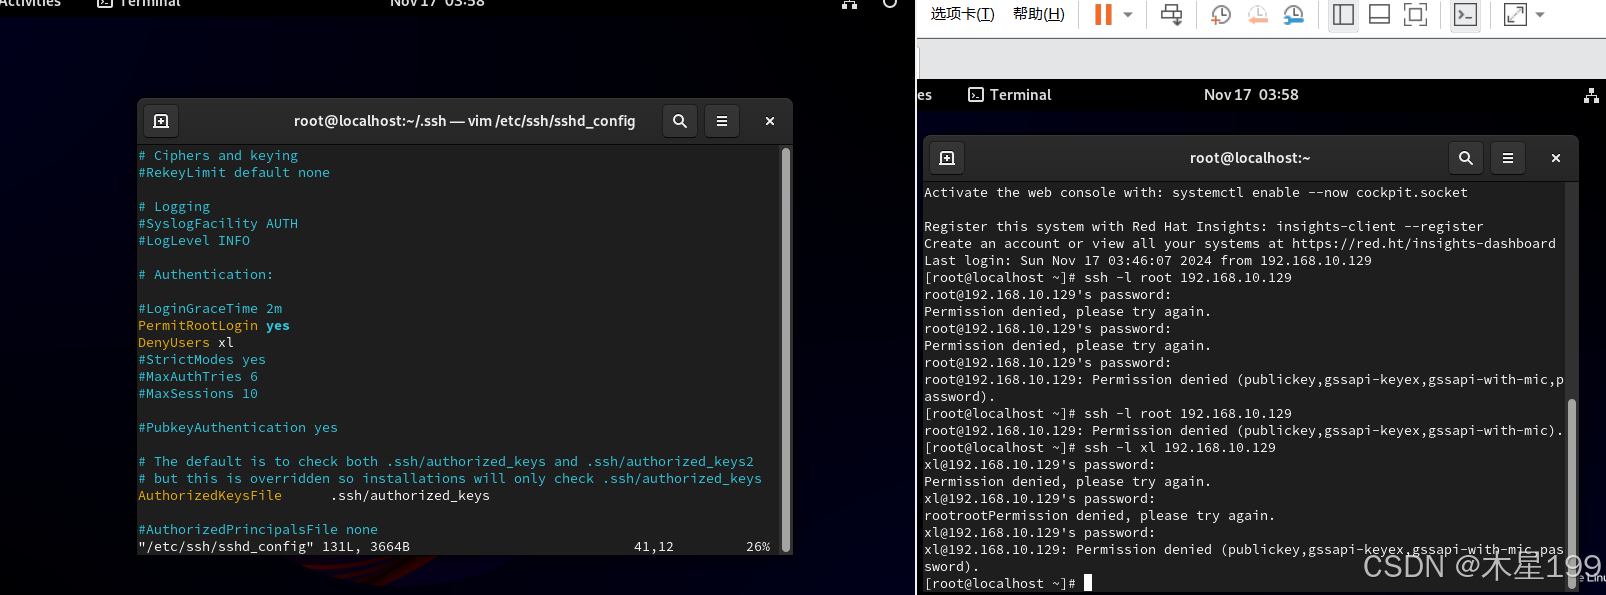Click the '#AuthorizedPrincipalsFile none' line

coord(258,530)
